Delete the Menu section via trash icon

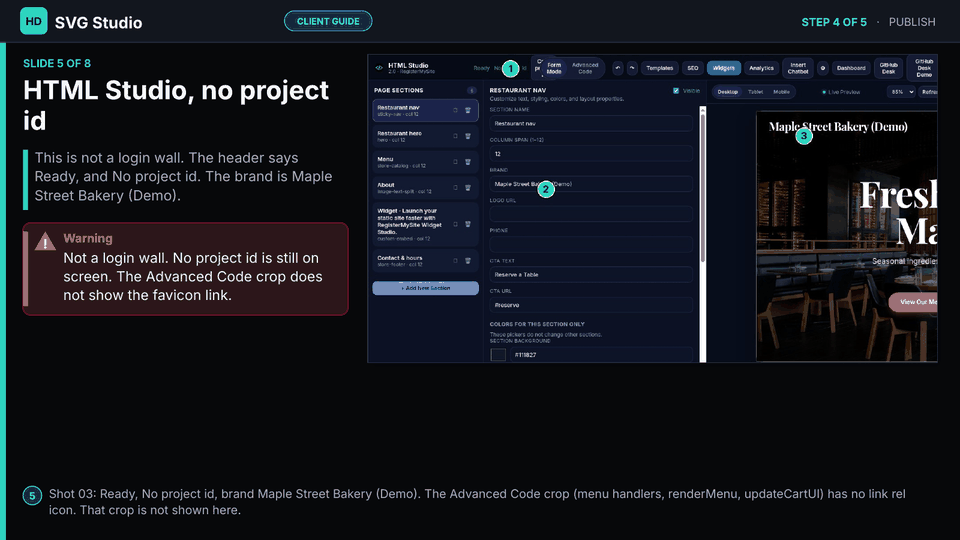click(x=468, y=162)
